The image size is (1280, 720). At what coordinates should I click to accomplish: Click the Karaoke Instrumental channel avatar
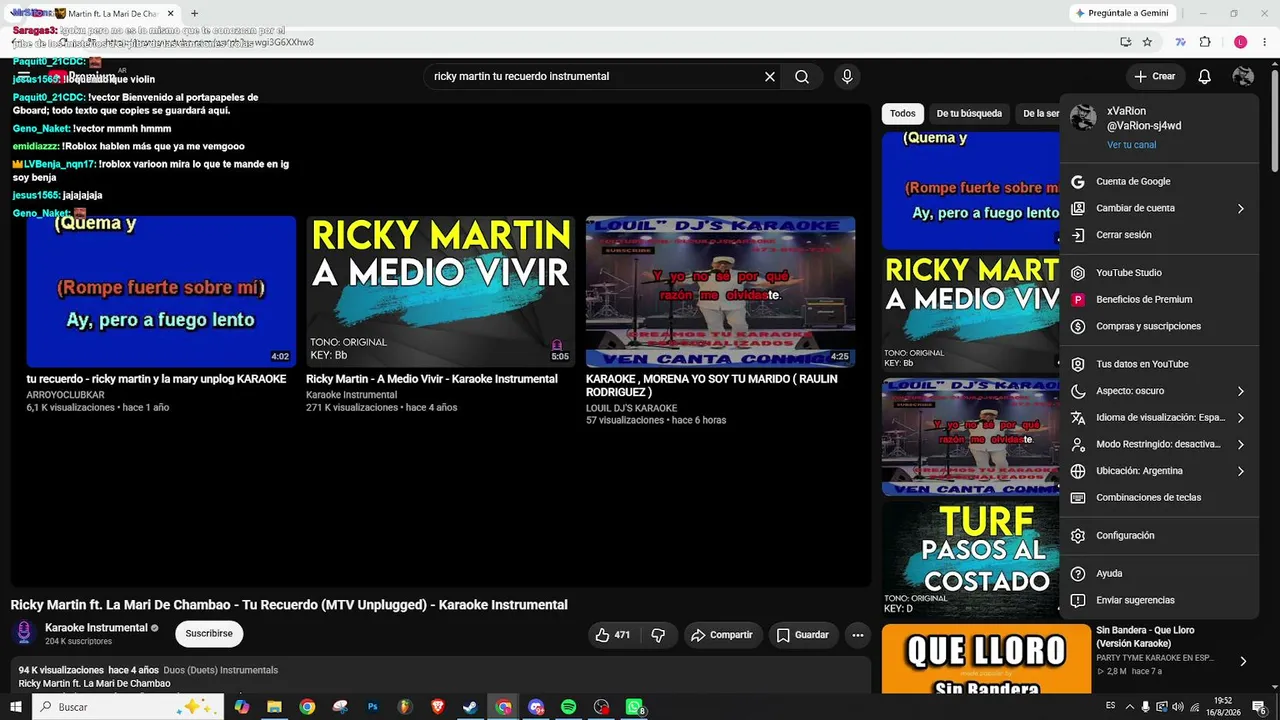pyautogui.click(x=25, y=633)
